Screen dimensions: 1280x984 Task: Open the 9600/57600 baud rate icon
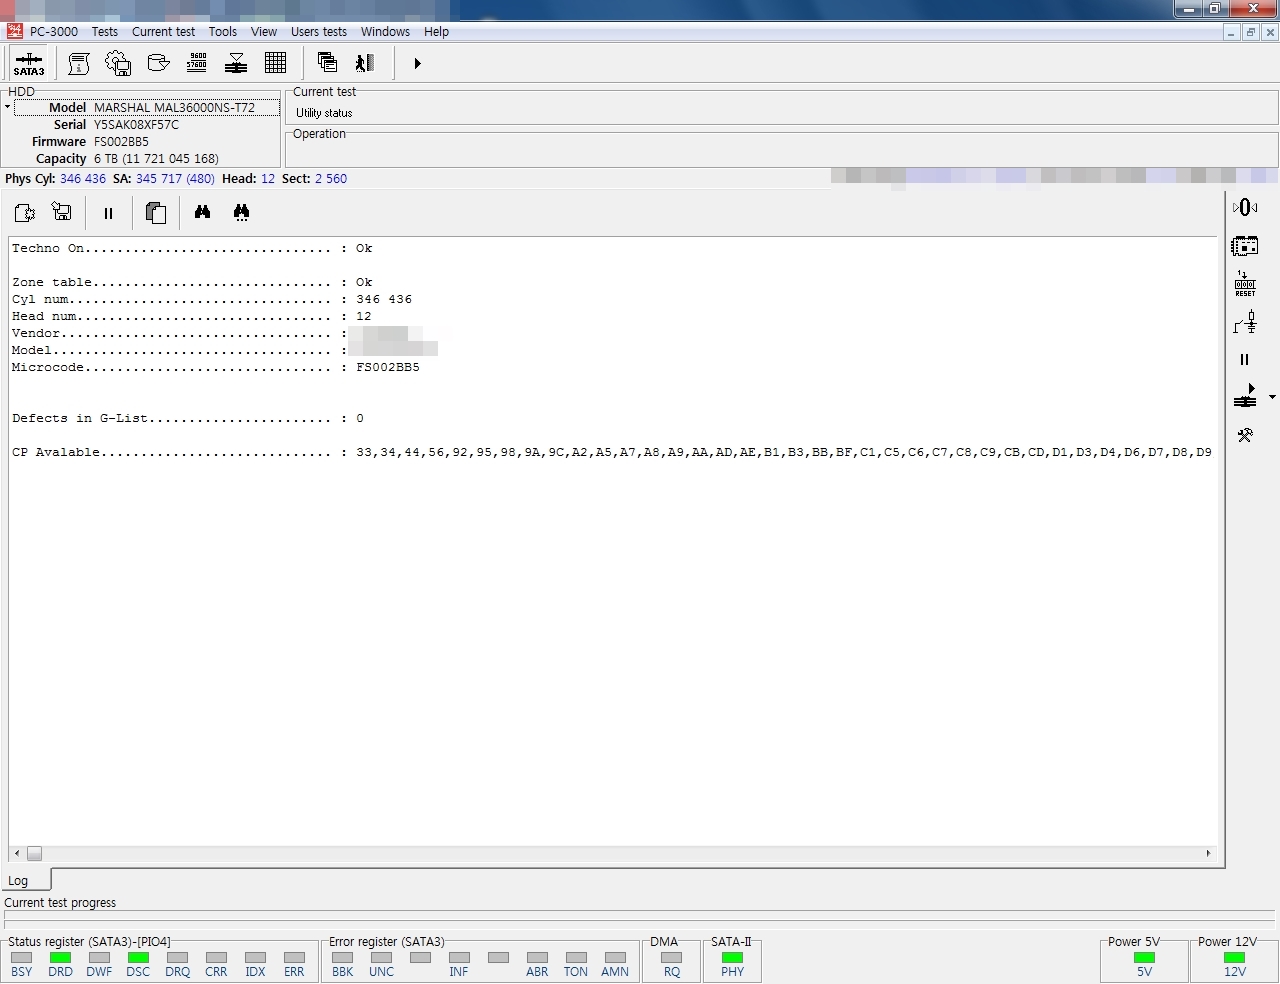coord(197,63)
